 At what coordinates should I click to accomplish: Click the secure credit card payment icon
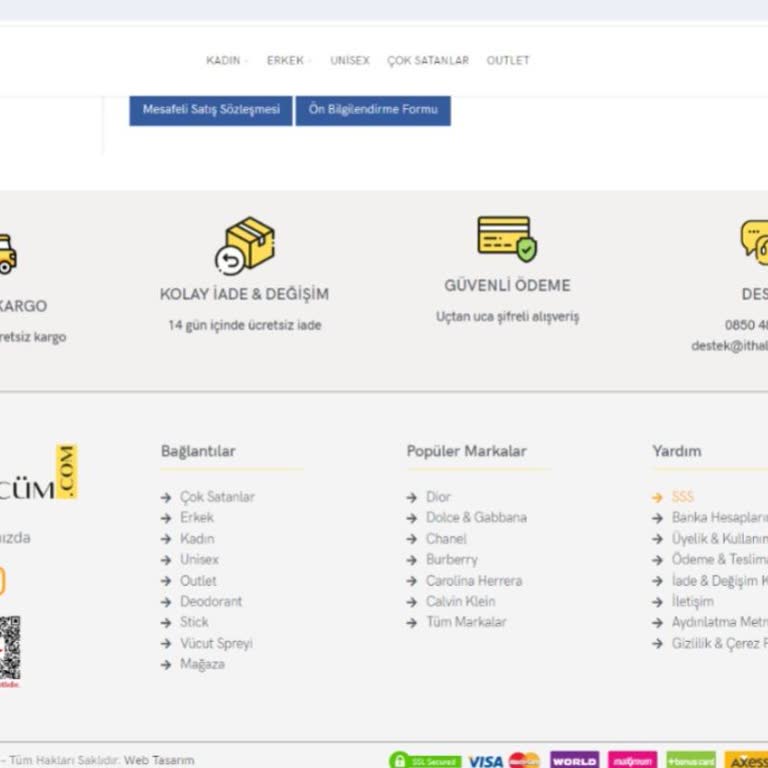tap(507, 239)
